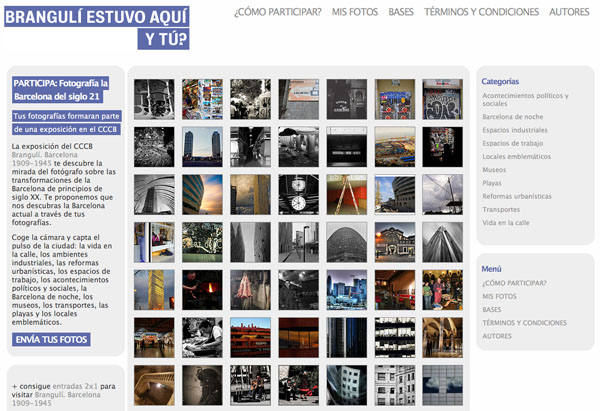Image resolution: width=600 pixels, height=411 pixels.
Task: Open the twin towers at dusk thumbnail
Action: pyautogui.click(x=202, y=147)
